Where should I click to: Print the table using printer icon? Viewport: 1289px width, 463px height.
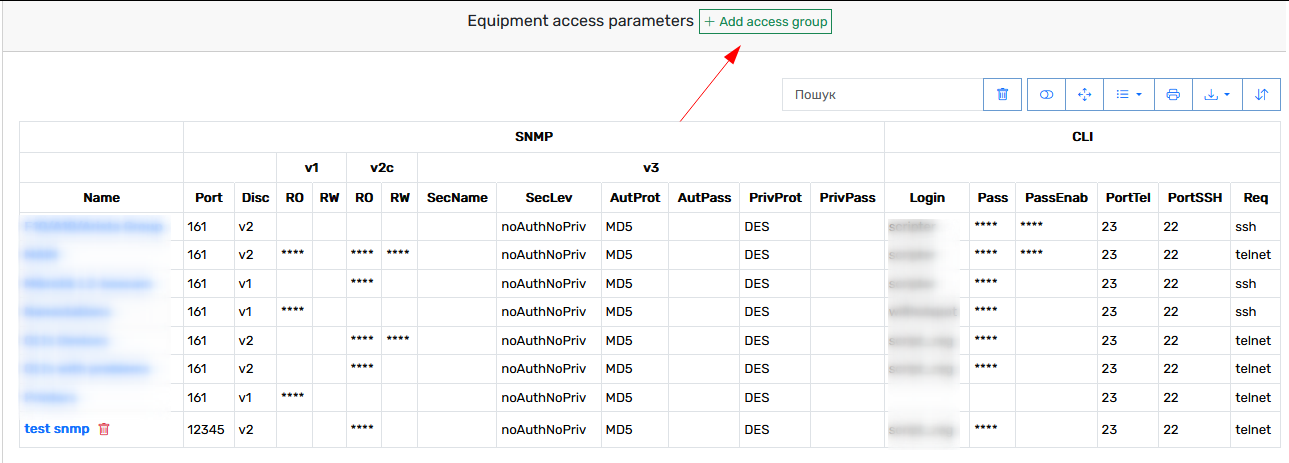pos(1173,95)
